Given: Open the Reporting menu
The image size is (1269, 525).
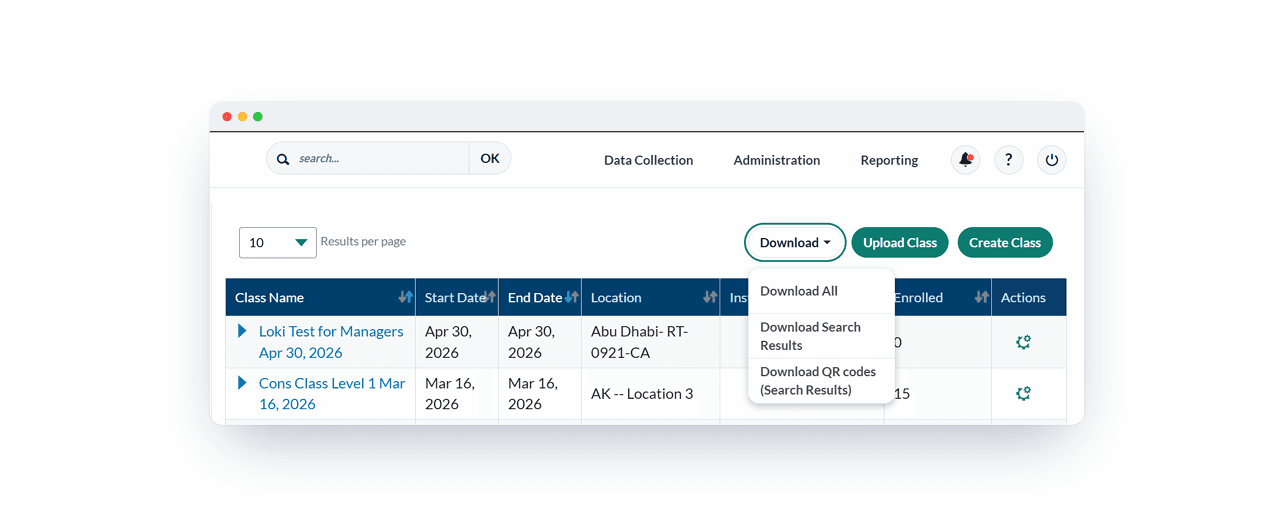Looking at the screenshot, I should click(889, 160).
